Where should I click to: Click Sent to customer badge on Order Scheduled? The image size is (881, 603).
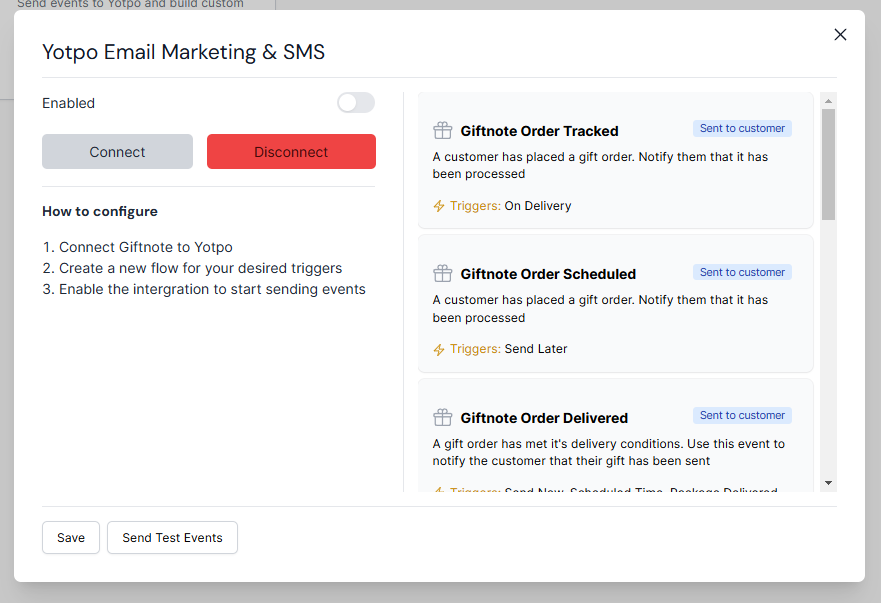click(x=742, y=273)
